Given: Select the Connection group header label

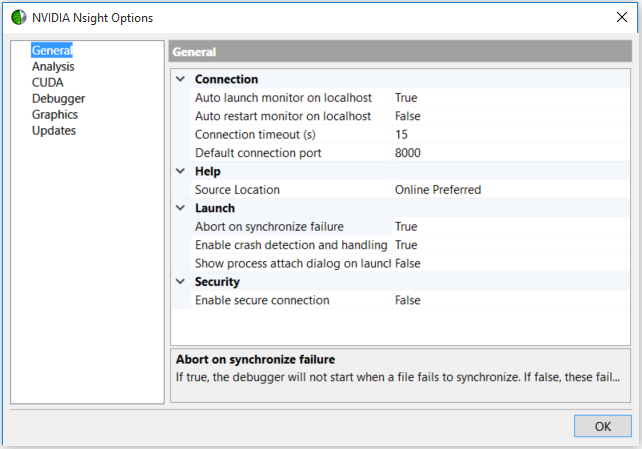Looking at the screenshot, I should click(x=226, y=79).
